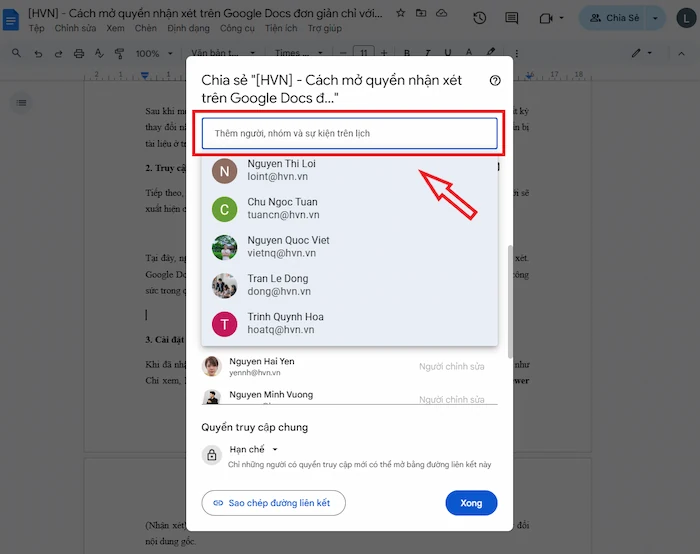Click the Google Docs home icon
This screenshot has width=700, height=554.
point(11,19)
